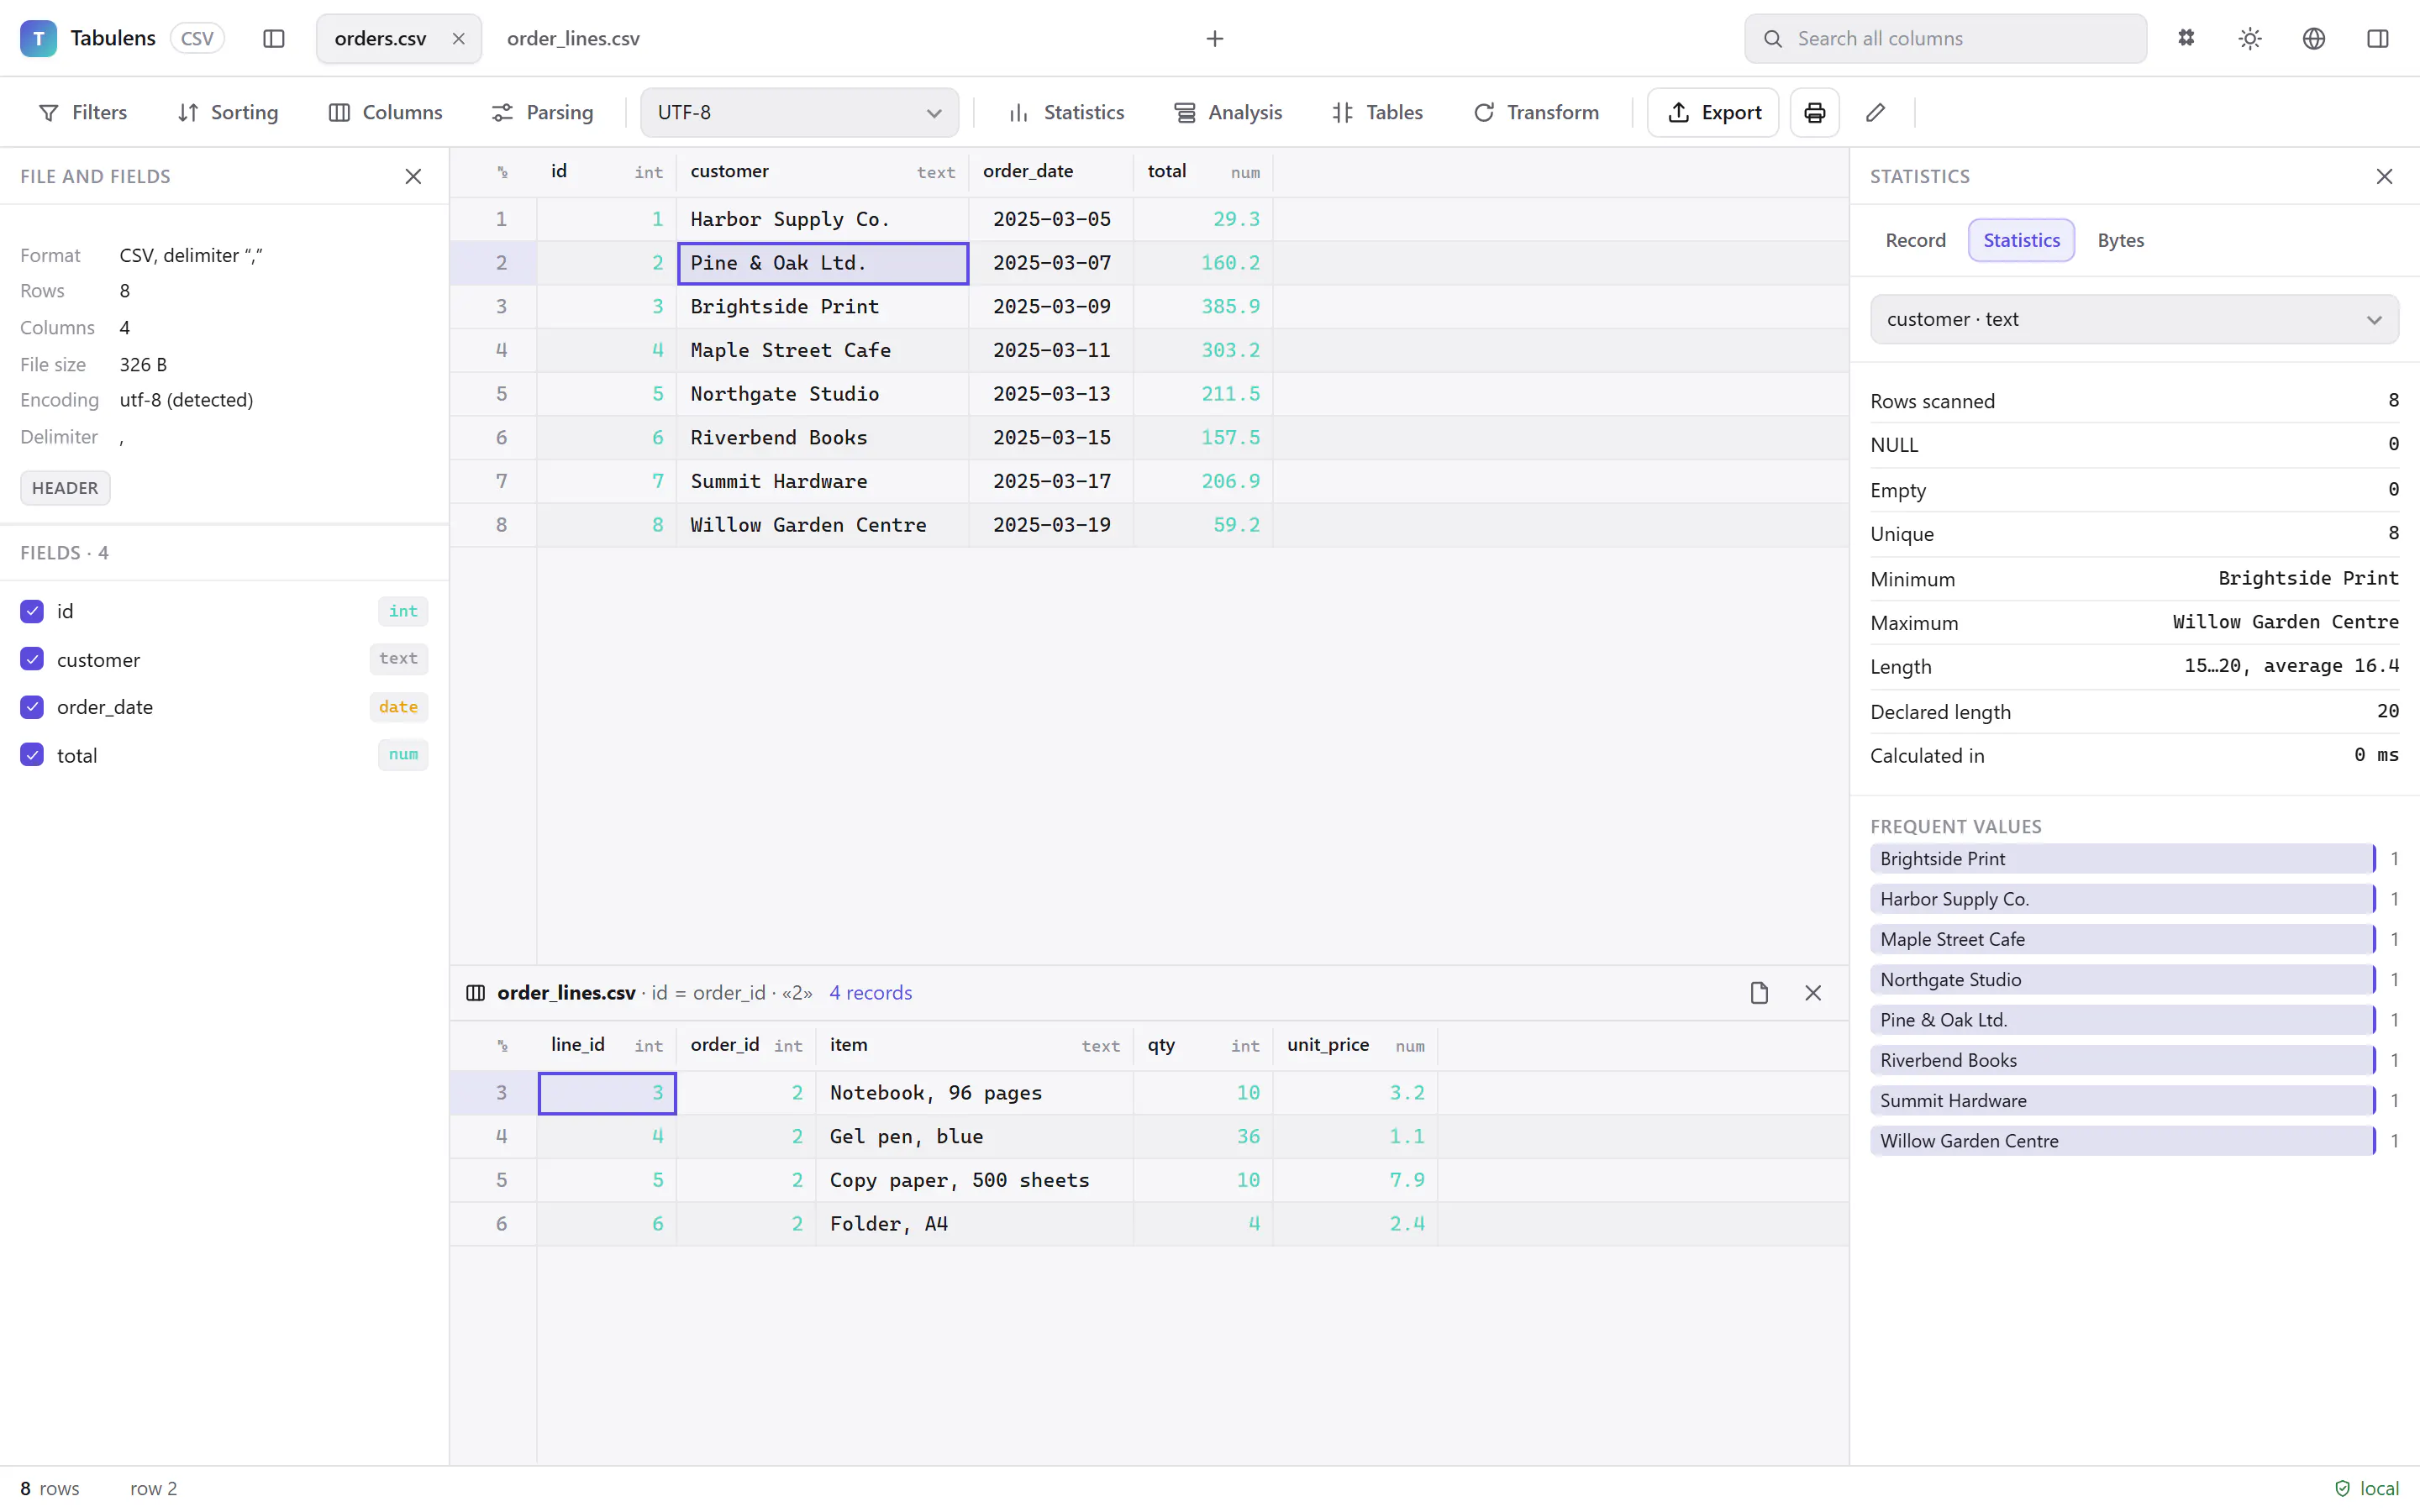This screenshot has width=2420, height=1512.
Task: Open the Parsing settings
Action: (543, 112)
